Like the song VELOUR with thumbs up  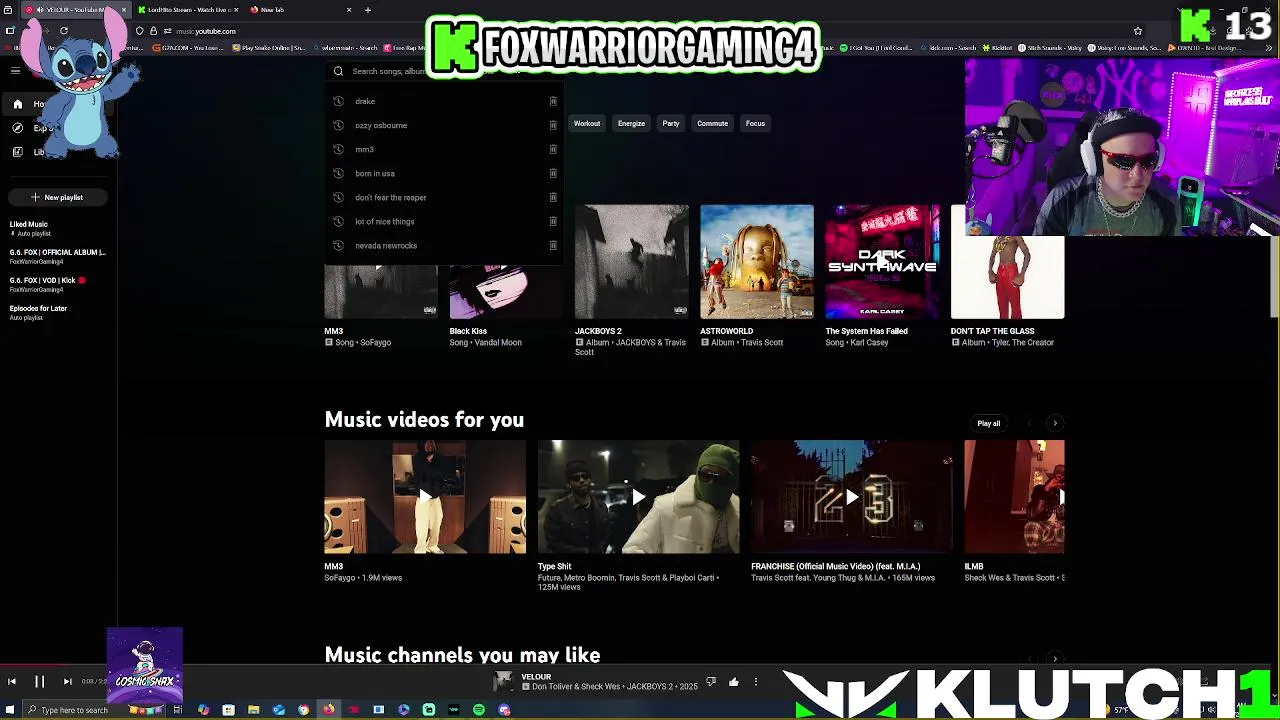[734, 682]
